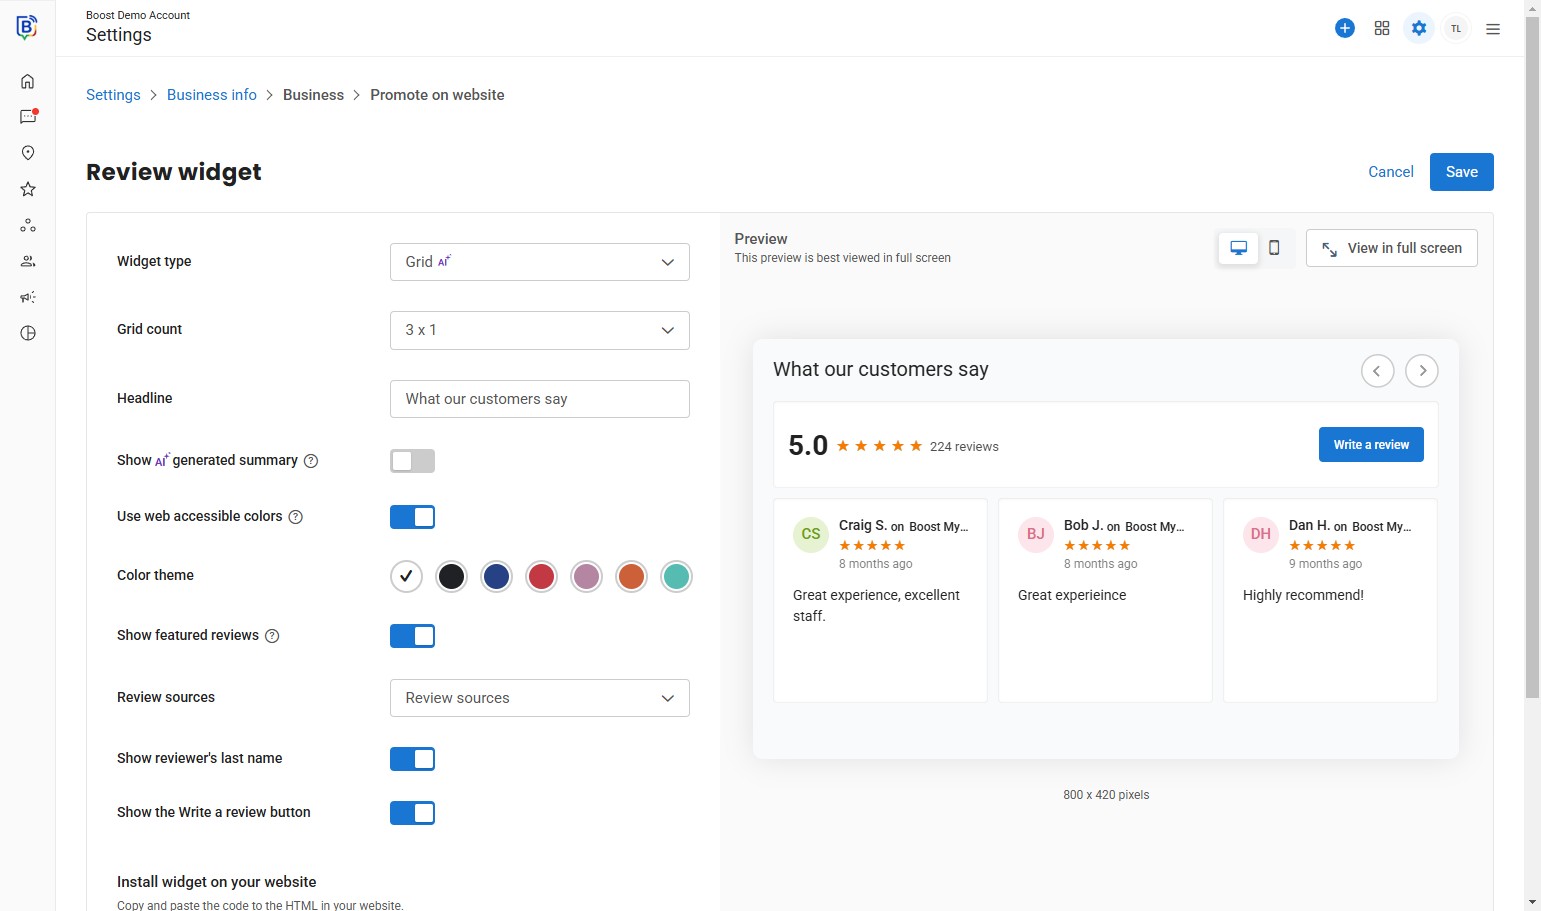This screenshot has height=911, width=1541.
Task: Open the home icon in sidebar
Action: click(x=28, y=81)
